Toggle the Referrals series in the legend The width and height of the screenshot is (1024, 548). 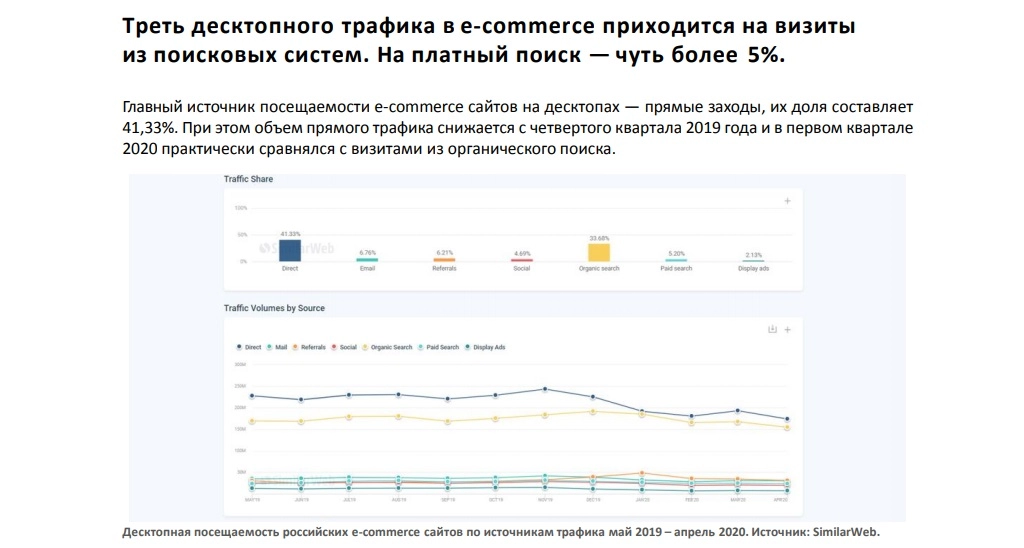point(309,347)
